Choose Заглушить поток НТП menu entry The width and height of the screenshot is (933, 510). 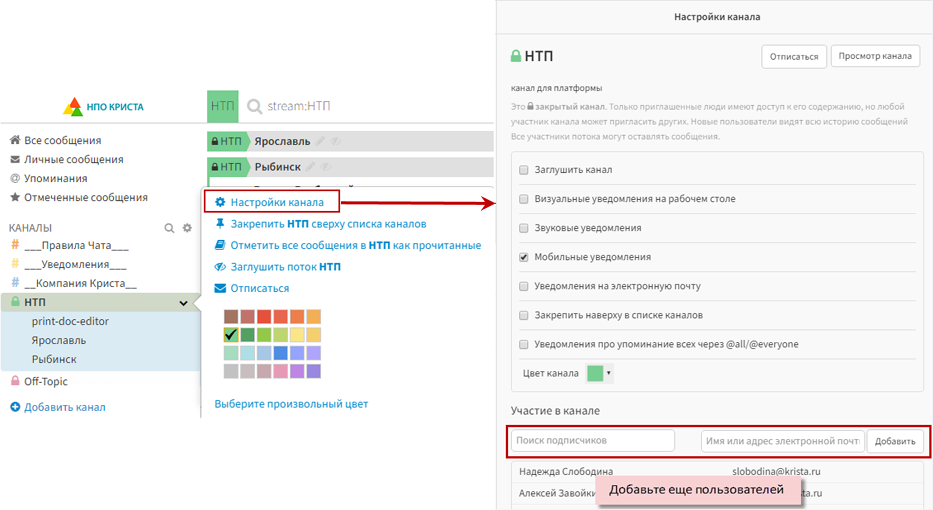285,267
